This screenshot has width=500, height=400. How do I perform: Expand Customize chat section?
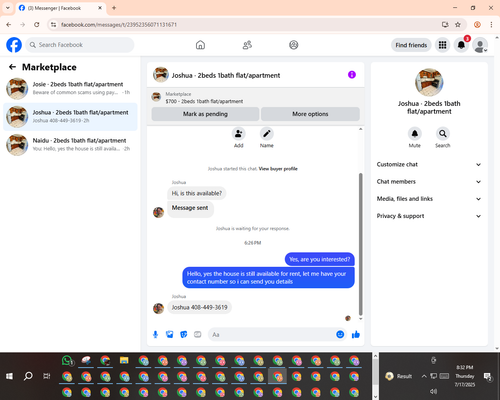pos(429,164)
